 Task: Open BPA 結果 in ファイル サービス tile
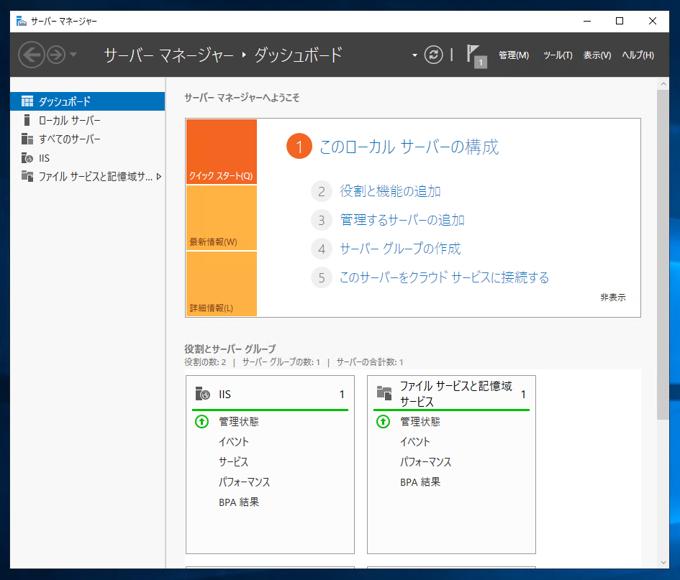point(420,482)
